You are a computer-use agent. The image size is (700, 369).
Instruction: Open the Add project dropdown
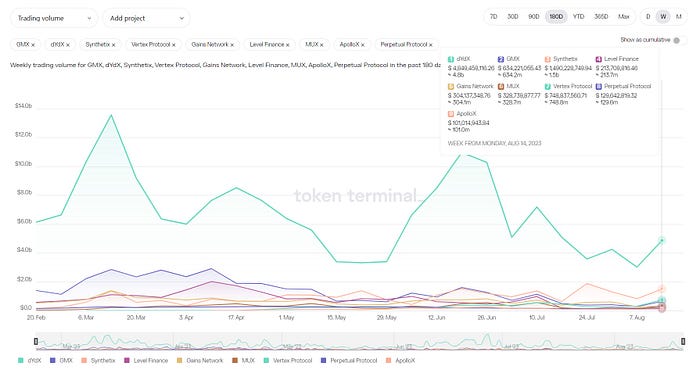pos(146,18)
